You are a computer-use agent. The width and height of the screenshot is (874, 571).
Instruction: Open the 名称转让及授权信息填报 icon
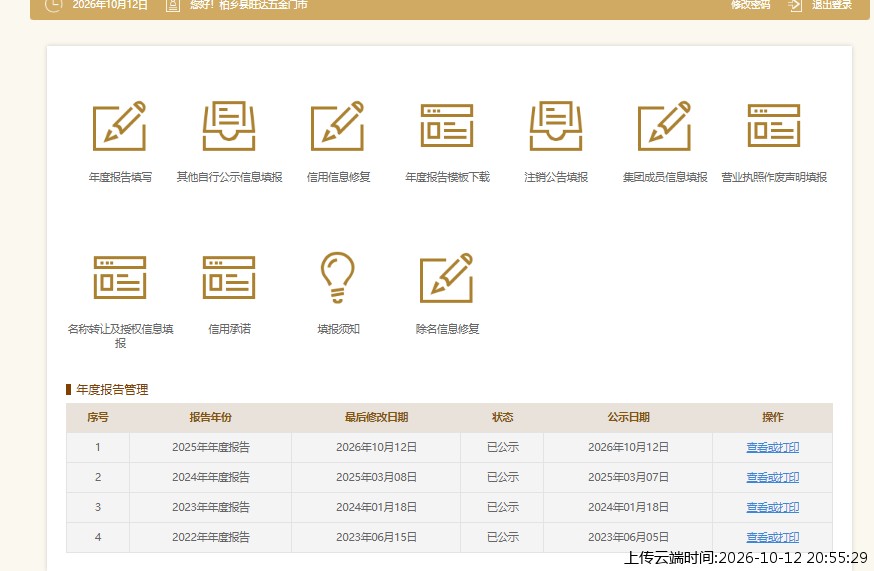120,278
